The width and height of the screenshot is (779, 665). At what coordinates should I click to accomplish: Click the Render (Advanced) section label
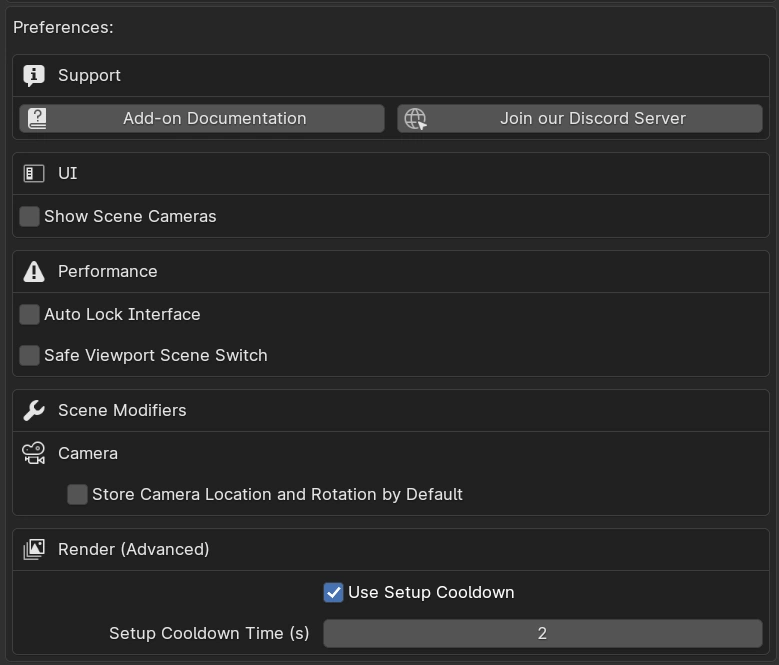click(134, 549)
